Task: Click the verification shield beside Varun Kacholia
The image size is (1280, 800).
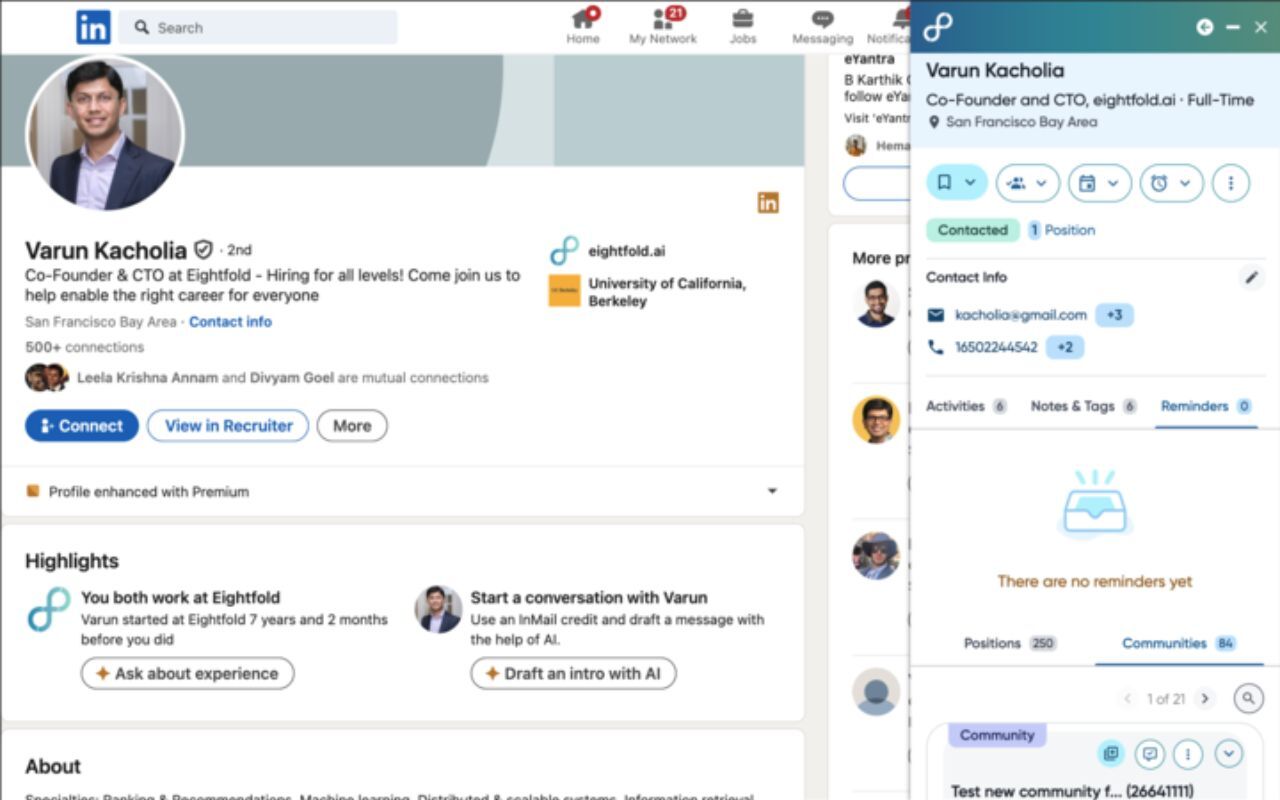Action: [203, 249]
